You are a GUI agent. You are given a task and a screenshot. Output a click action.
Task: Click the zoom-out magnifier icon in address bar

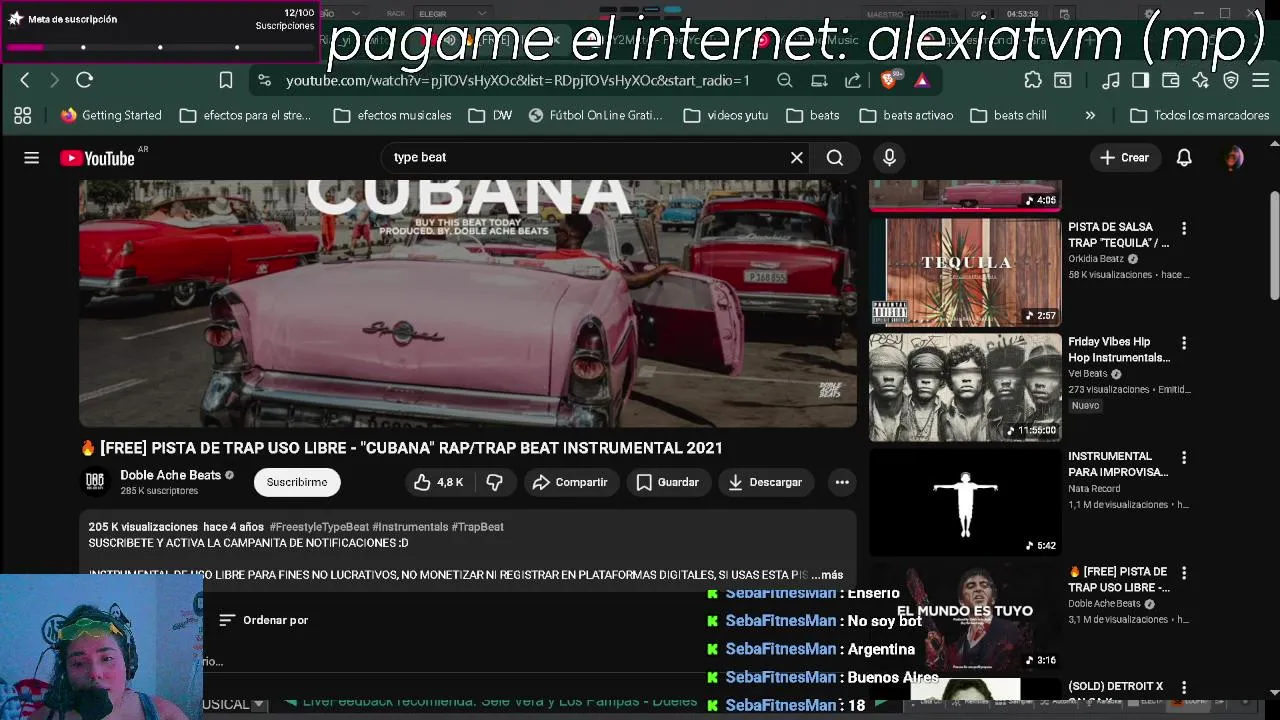pyautogui.click(x=785, y=80)
